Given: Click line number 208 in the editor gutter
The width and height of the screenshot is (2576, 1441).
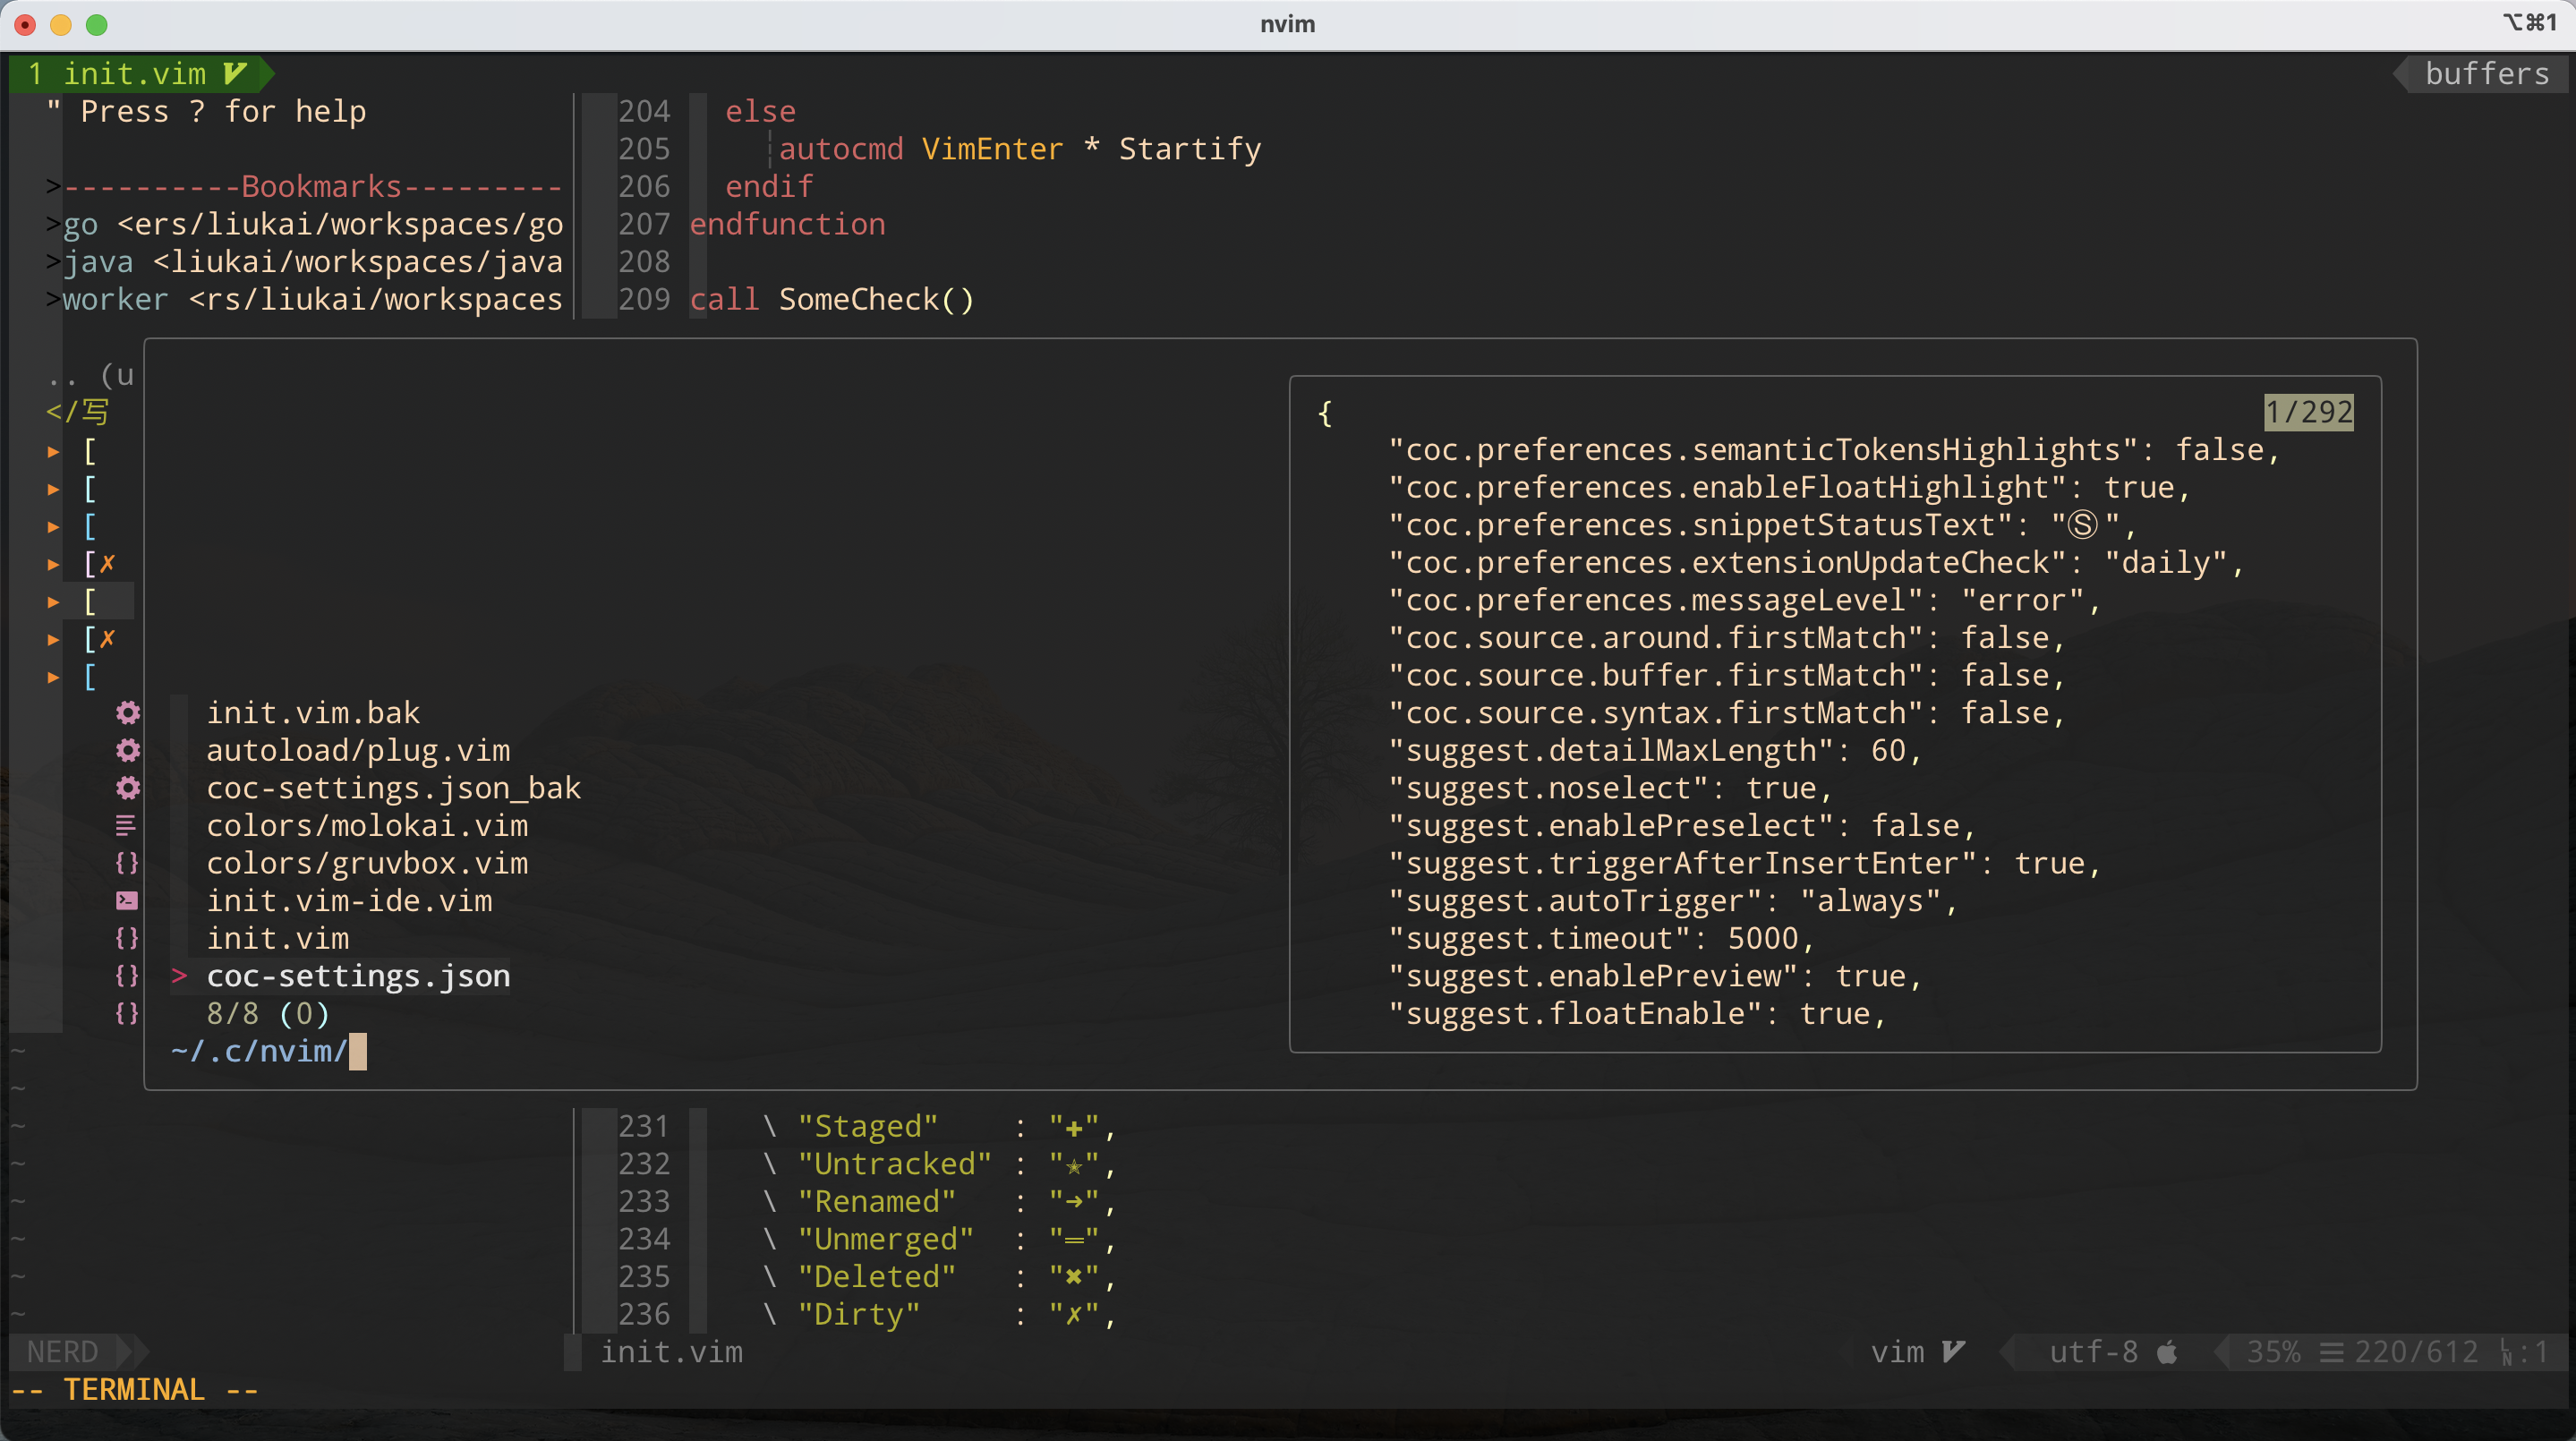Looking at the screenshot, I should coord(641,261).
